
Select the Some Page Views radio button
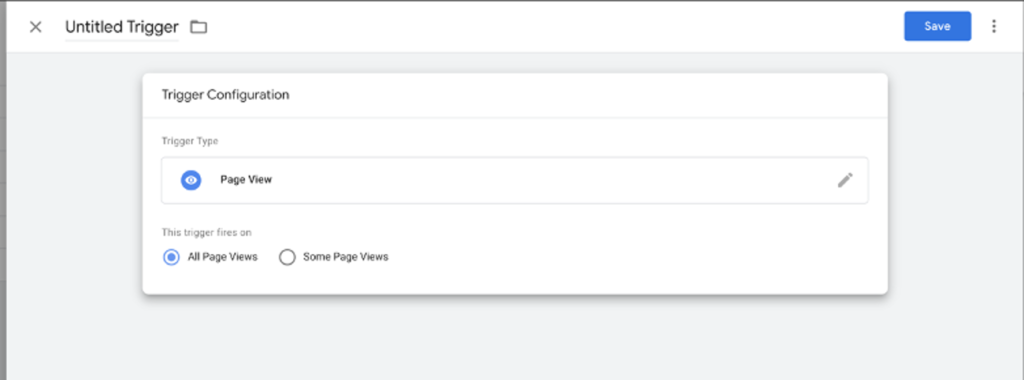pos(287,257)
